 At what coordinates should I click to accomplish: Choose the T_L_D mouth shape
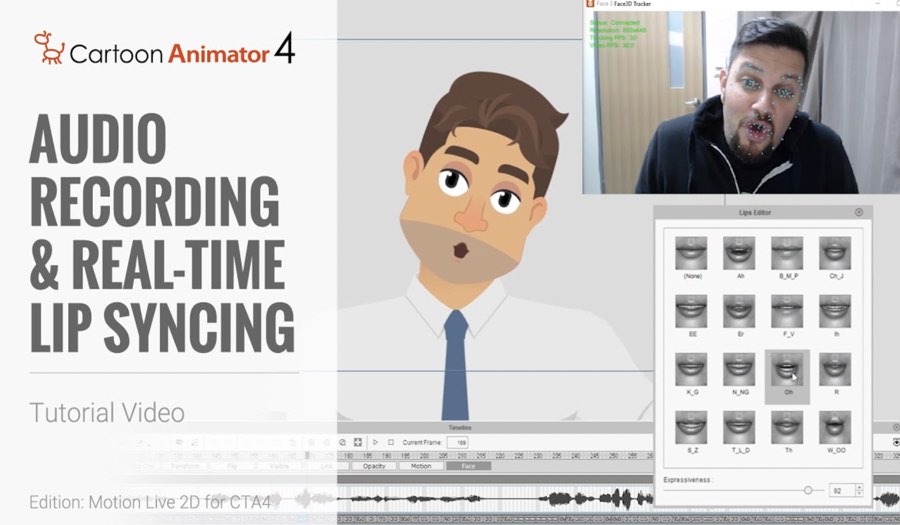click(739, 428)
